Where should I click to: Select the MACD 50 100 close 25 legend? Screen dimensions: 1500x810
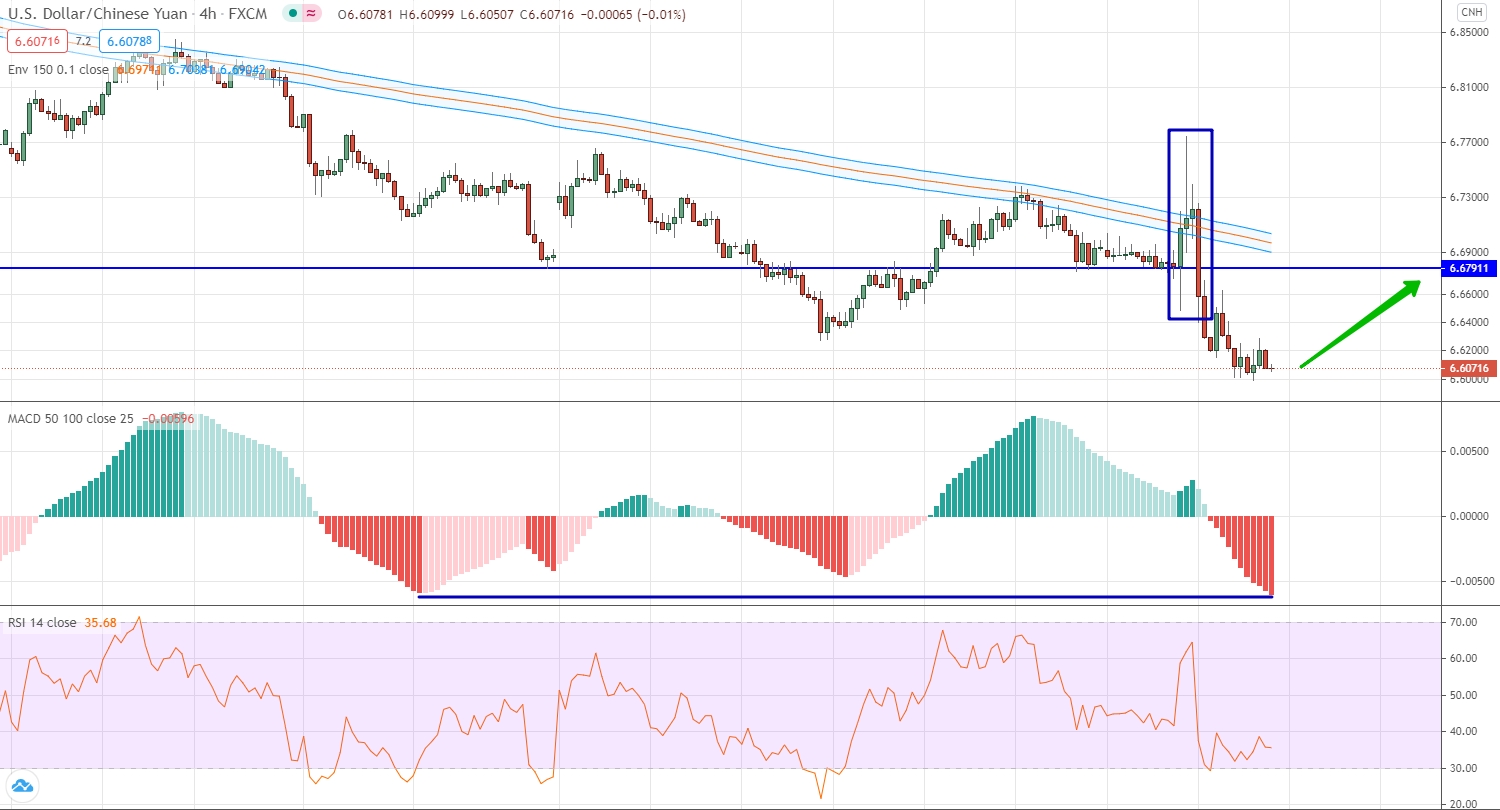click(x=71, y=418)
